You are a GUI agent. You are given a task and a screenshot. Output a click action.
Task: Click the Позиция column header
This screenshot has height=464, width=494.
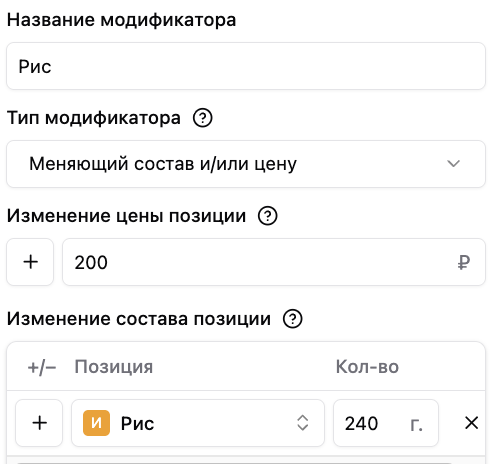[x=114, y=367]
